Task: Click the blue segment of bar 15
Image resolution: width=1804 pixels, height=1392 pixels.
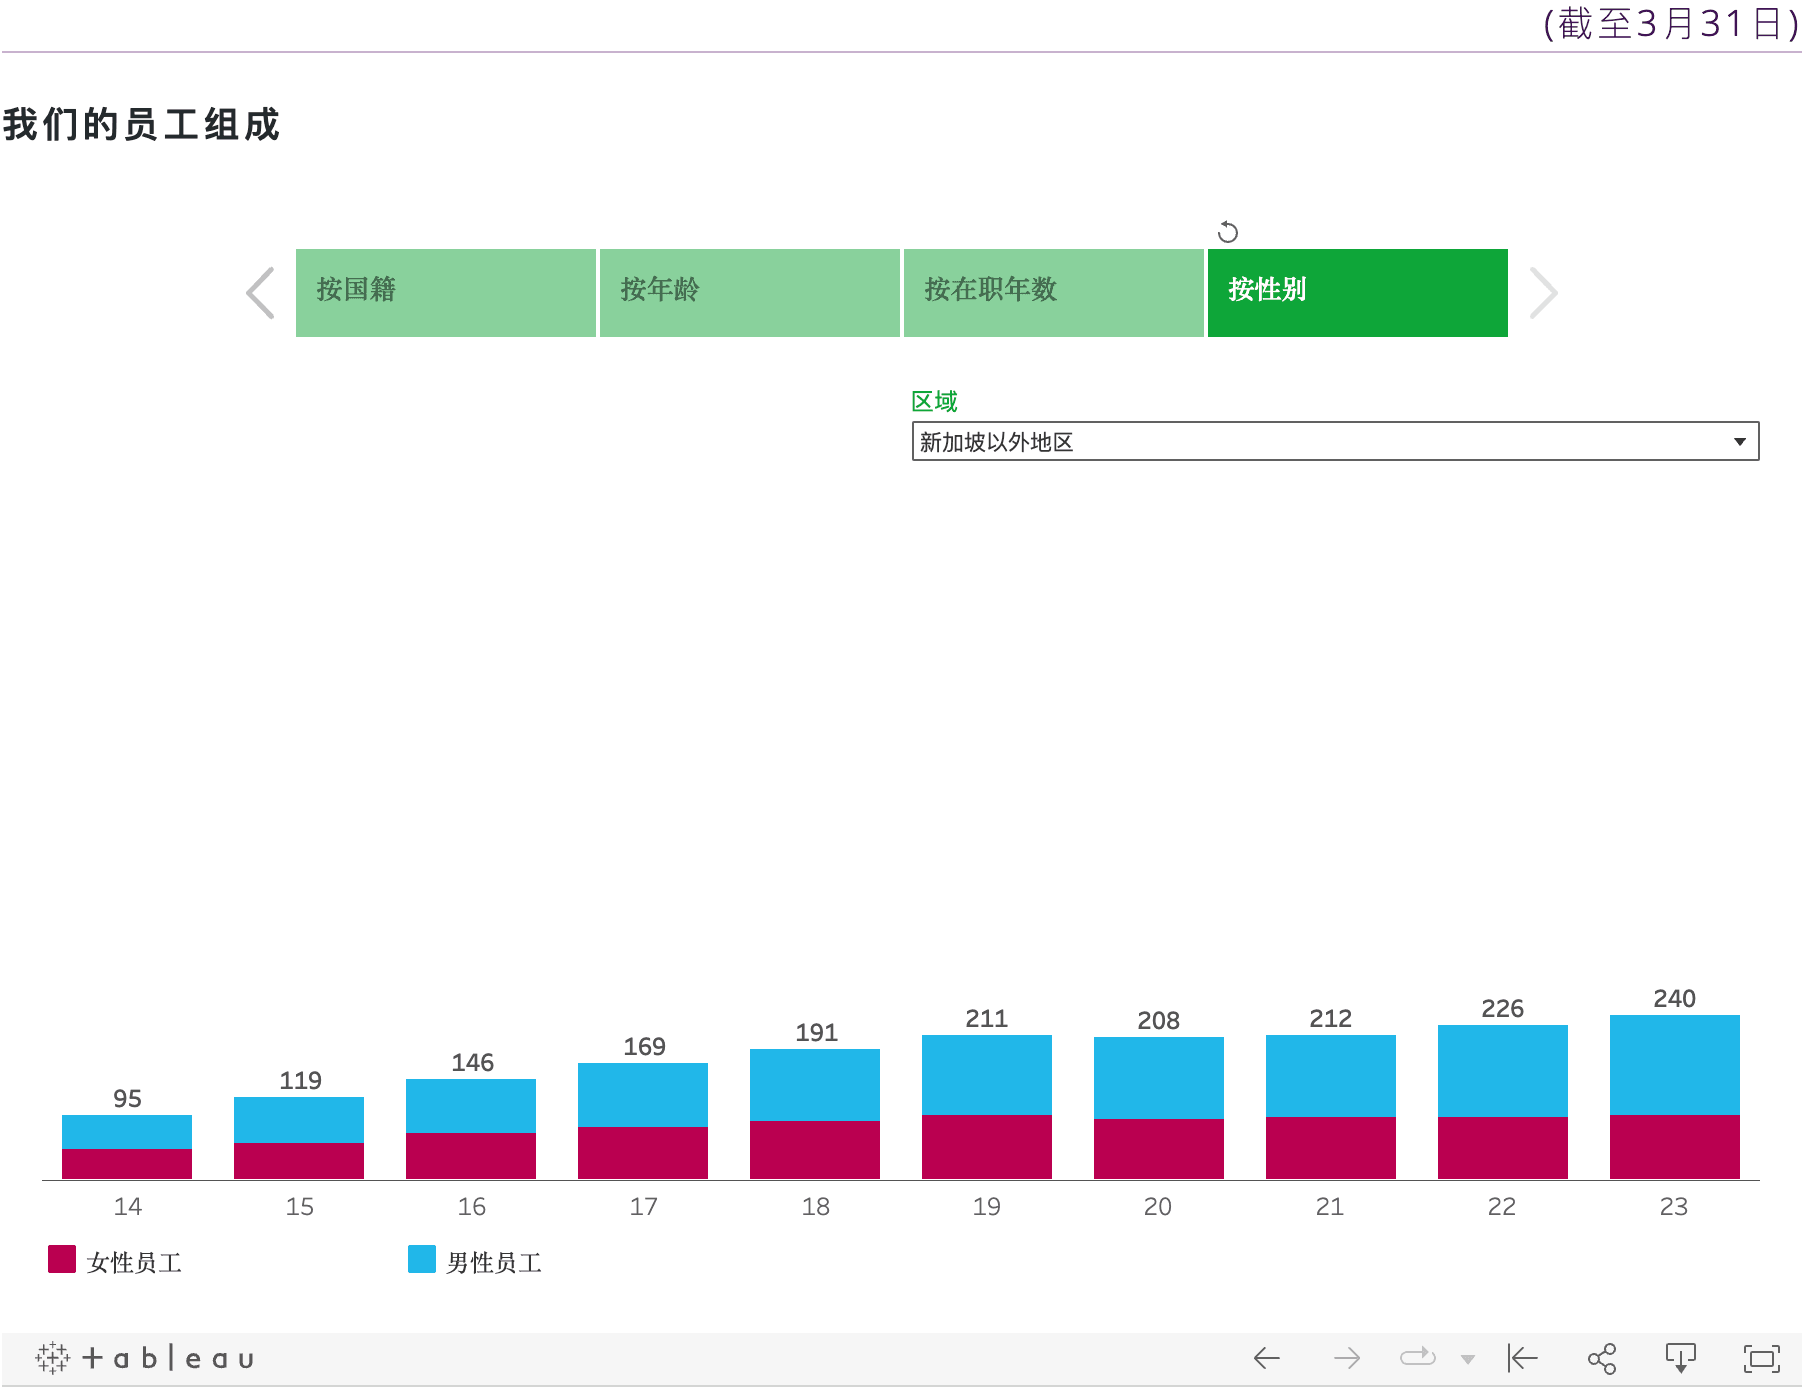Action: click(x=299, y=1120)
